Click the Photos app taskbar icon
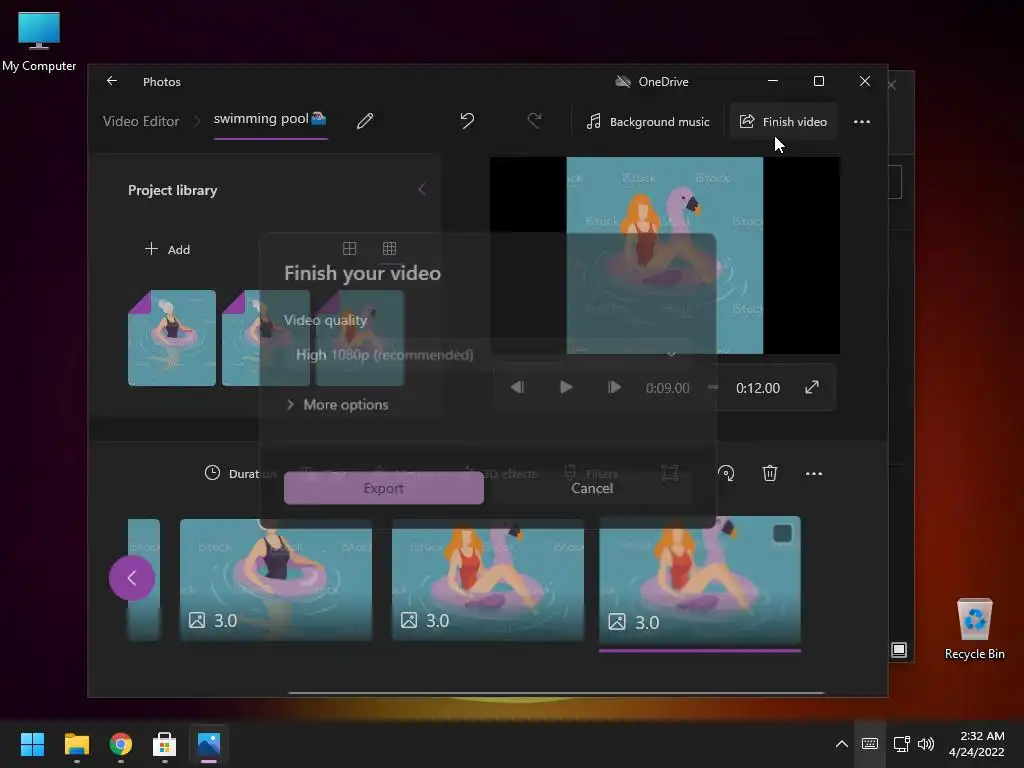This screenshot has height=768, width=1024. click(x=209, y=744)
